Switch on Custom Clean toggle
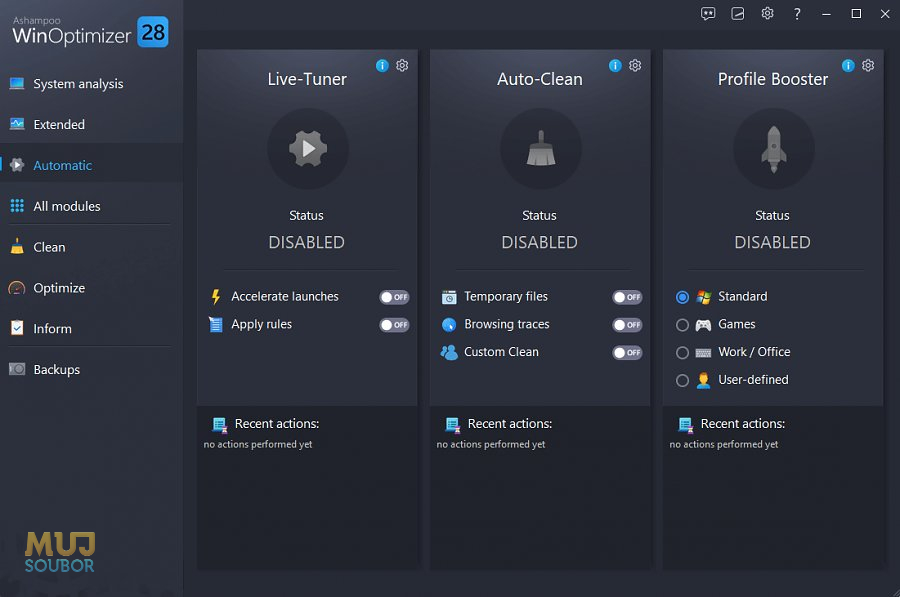900x597 pixels. (627, 352)
